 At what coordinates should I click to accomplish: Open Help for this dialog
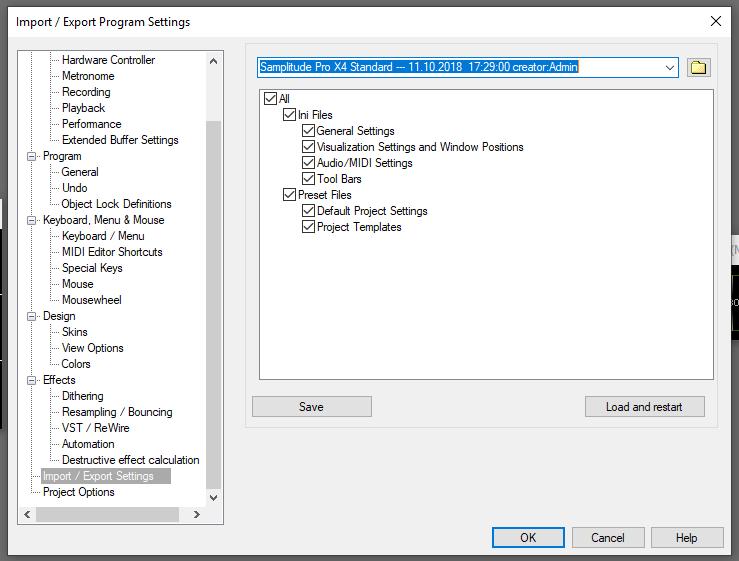click(x=687, y=537)
